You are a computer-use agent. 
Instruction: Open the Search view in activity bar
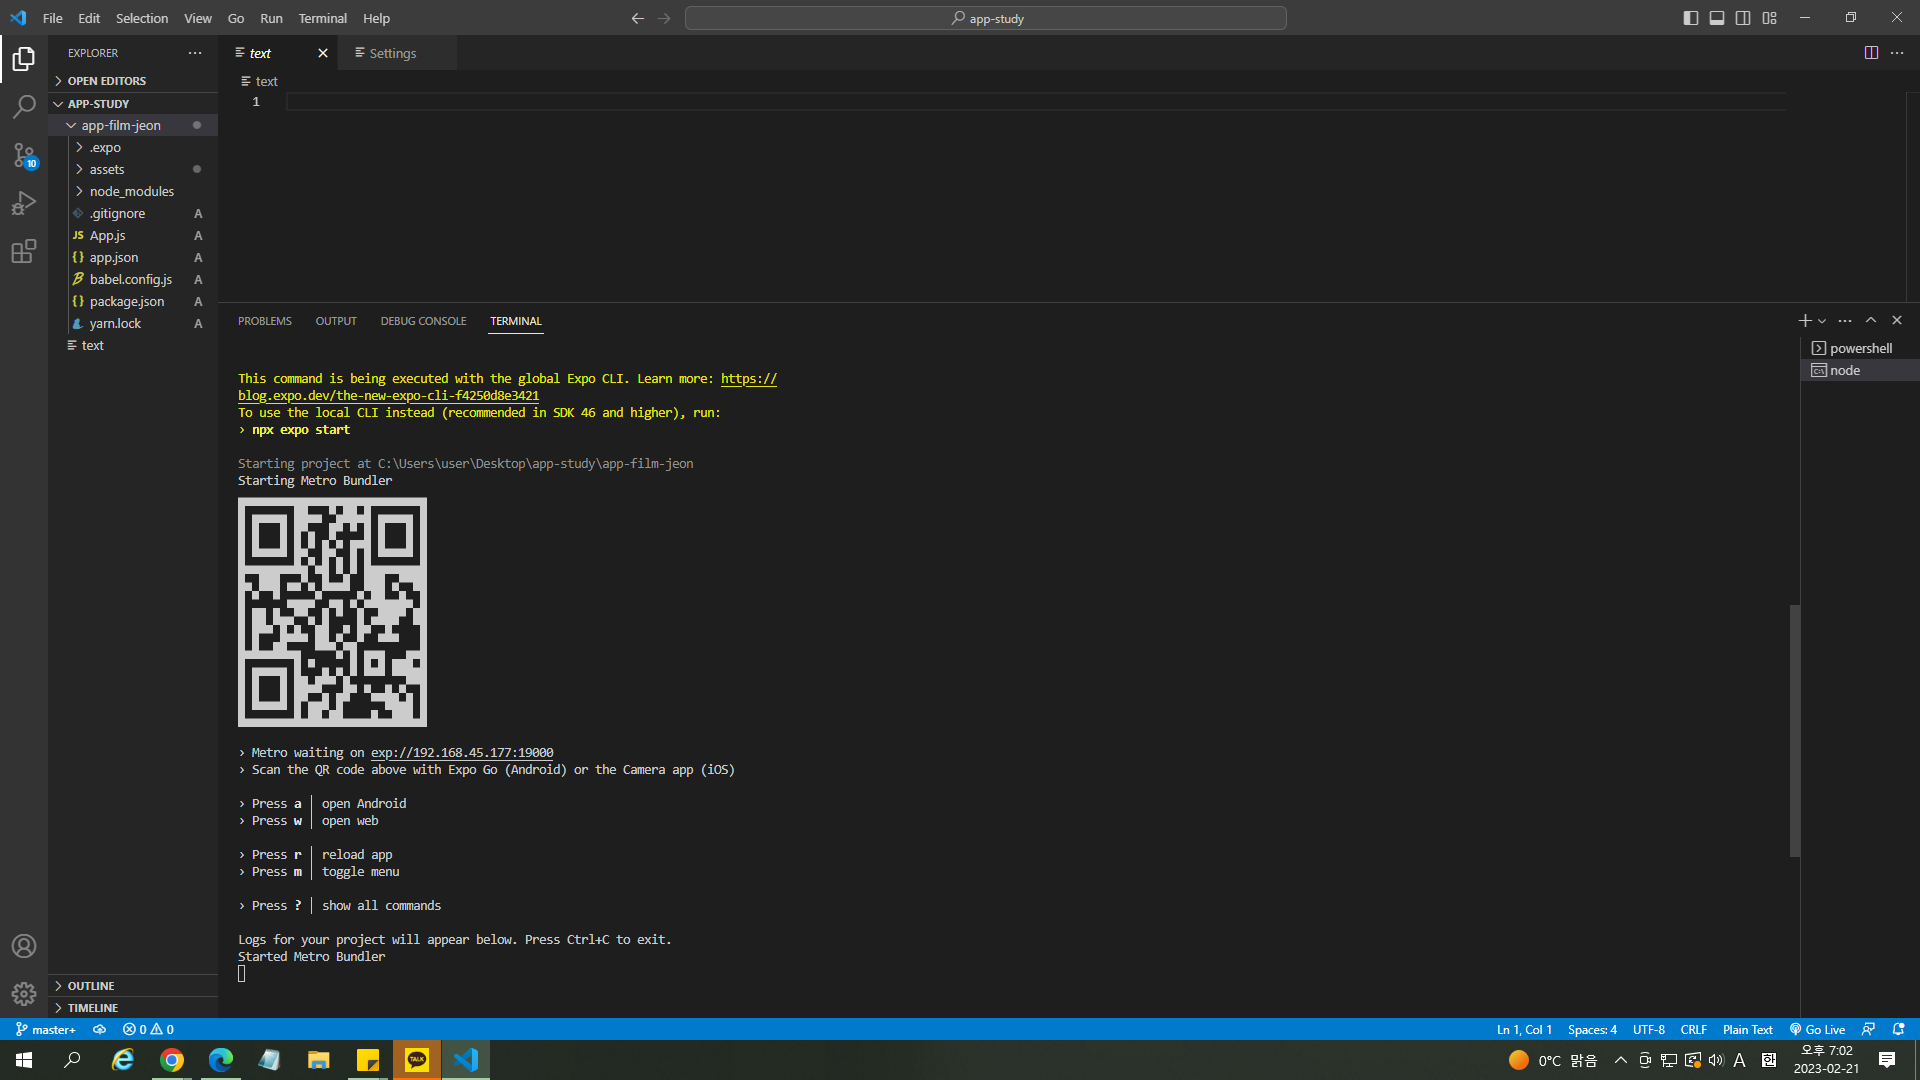pyautogui.click(x=24, y=106)
